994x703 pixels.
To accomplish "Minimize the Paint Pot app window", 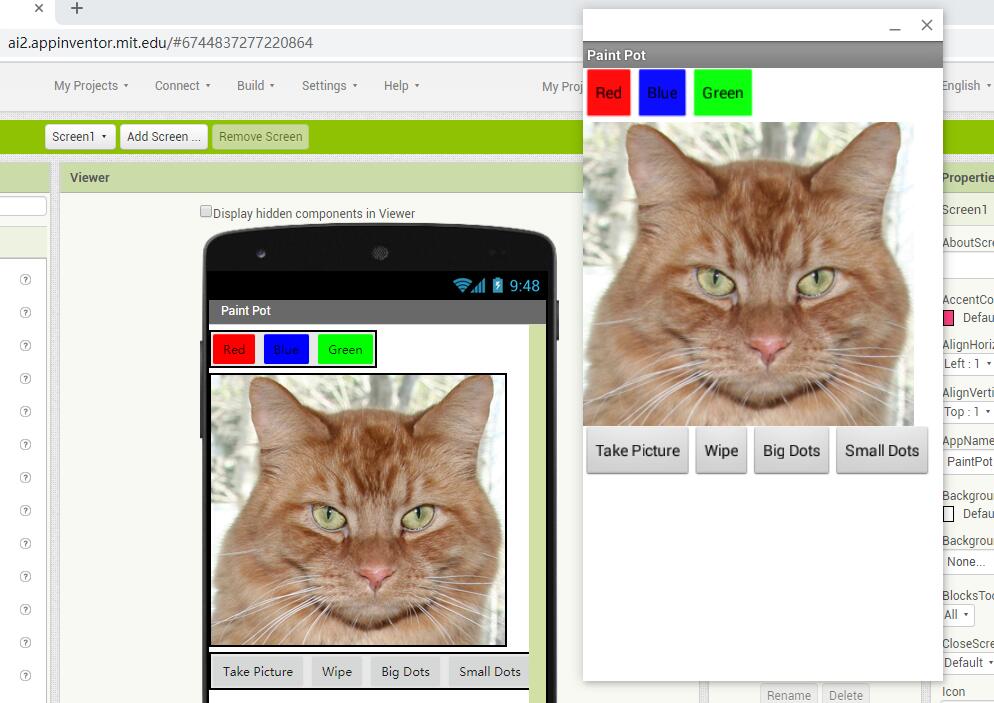I will (x=895, y=27).
